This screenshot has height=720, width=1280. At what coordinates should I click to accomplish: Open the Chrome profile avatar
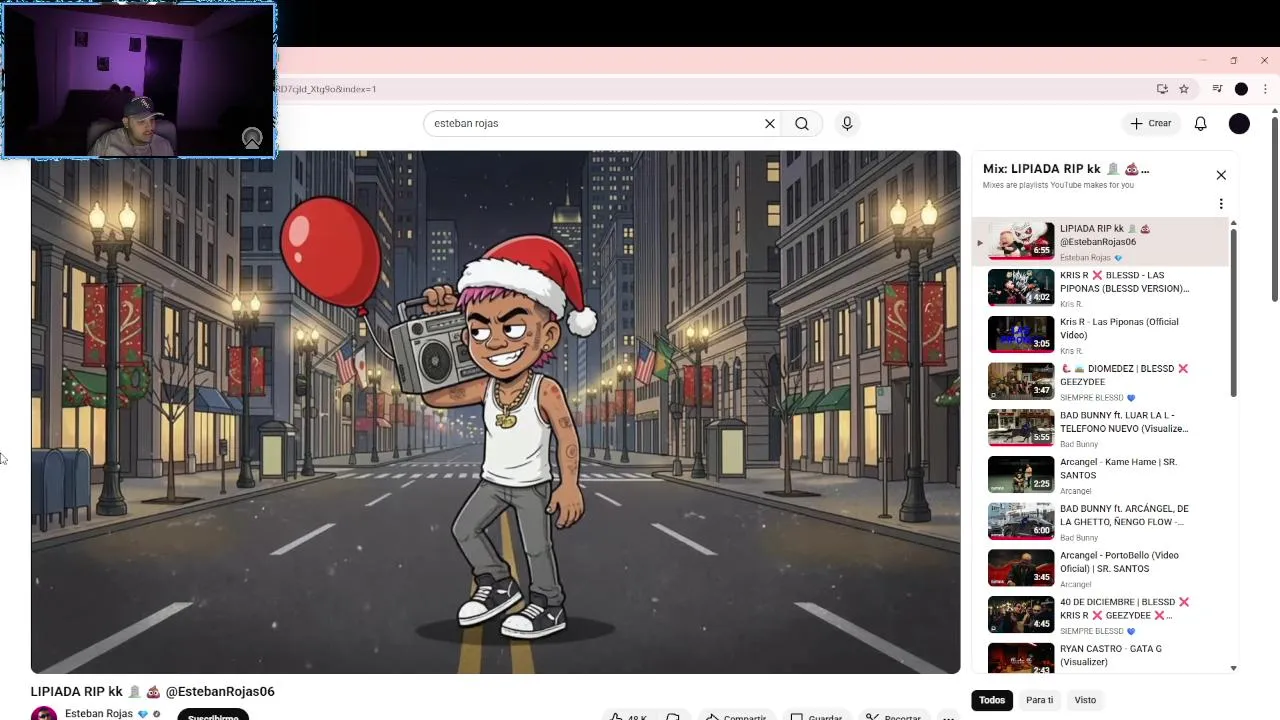coord(1241,89)
